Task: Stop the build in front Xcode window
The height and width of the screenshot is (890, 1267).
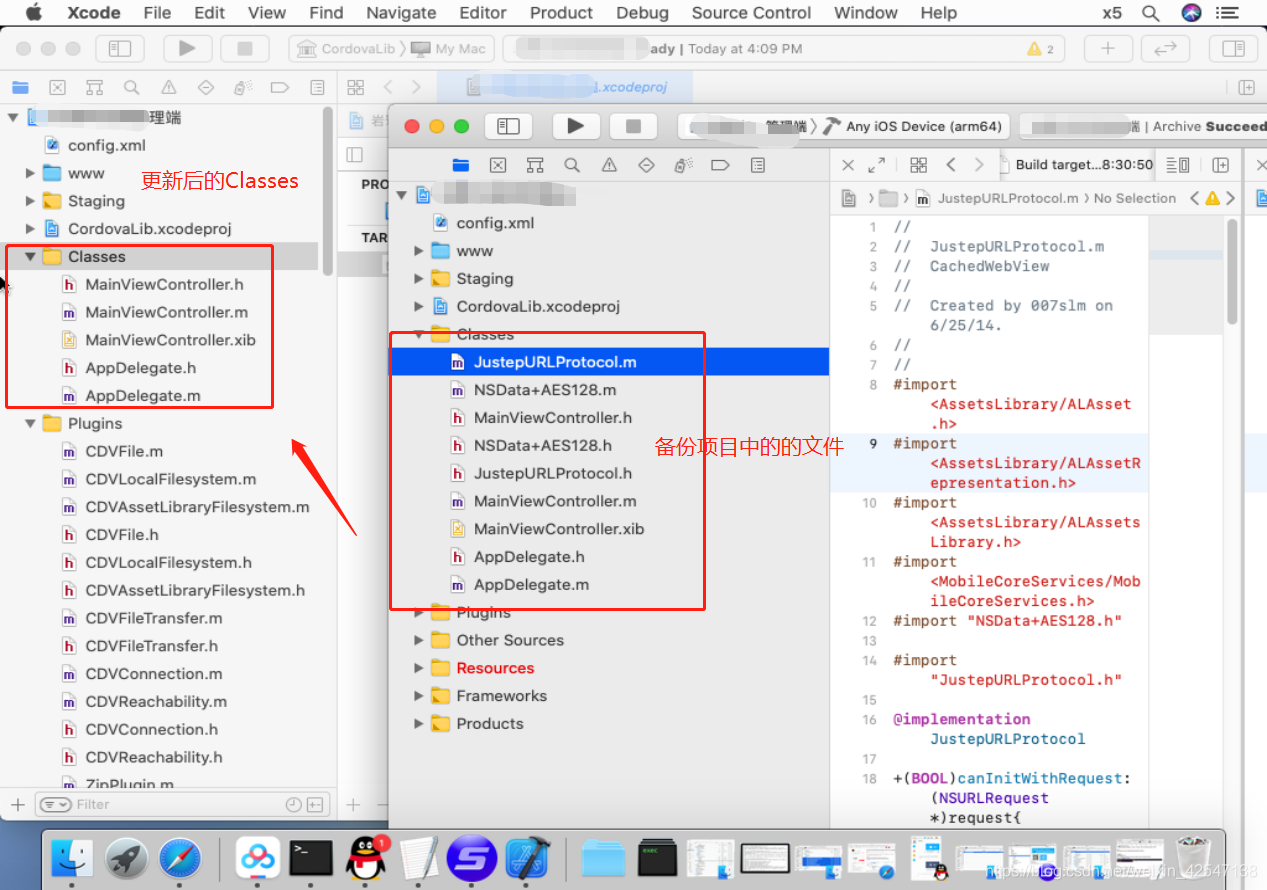Action: pos(632,126)
